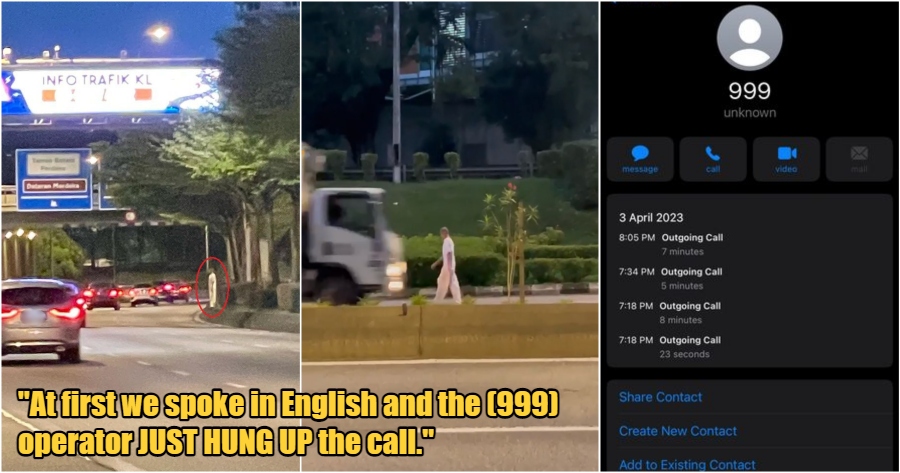Select the 7:18 PM 23 seconds call
This screenshot has width=900, height=473.
pyautogui.click(x=750, y=347)
